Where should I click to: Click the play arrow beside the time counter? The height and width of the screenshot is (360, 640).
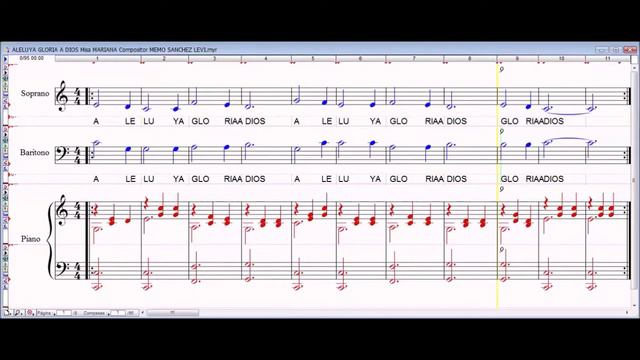tap(6, 59)
